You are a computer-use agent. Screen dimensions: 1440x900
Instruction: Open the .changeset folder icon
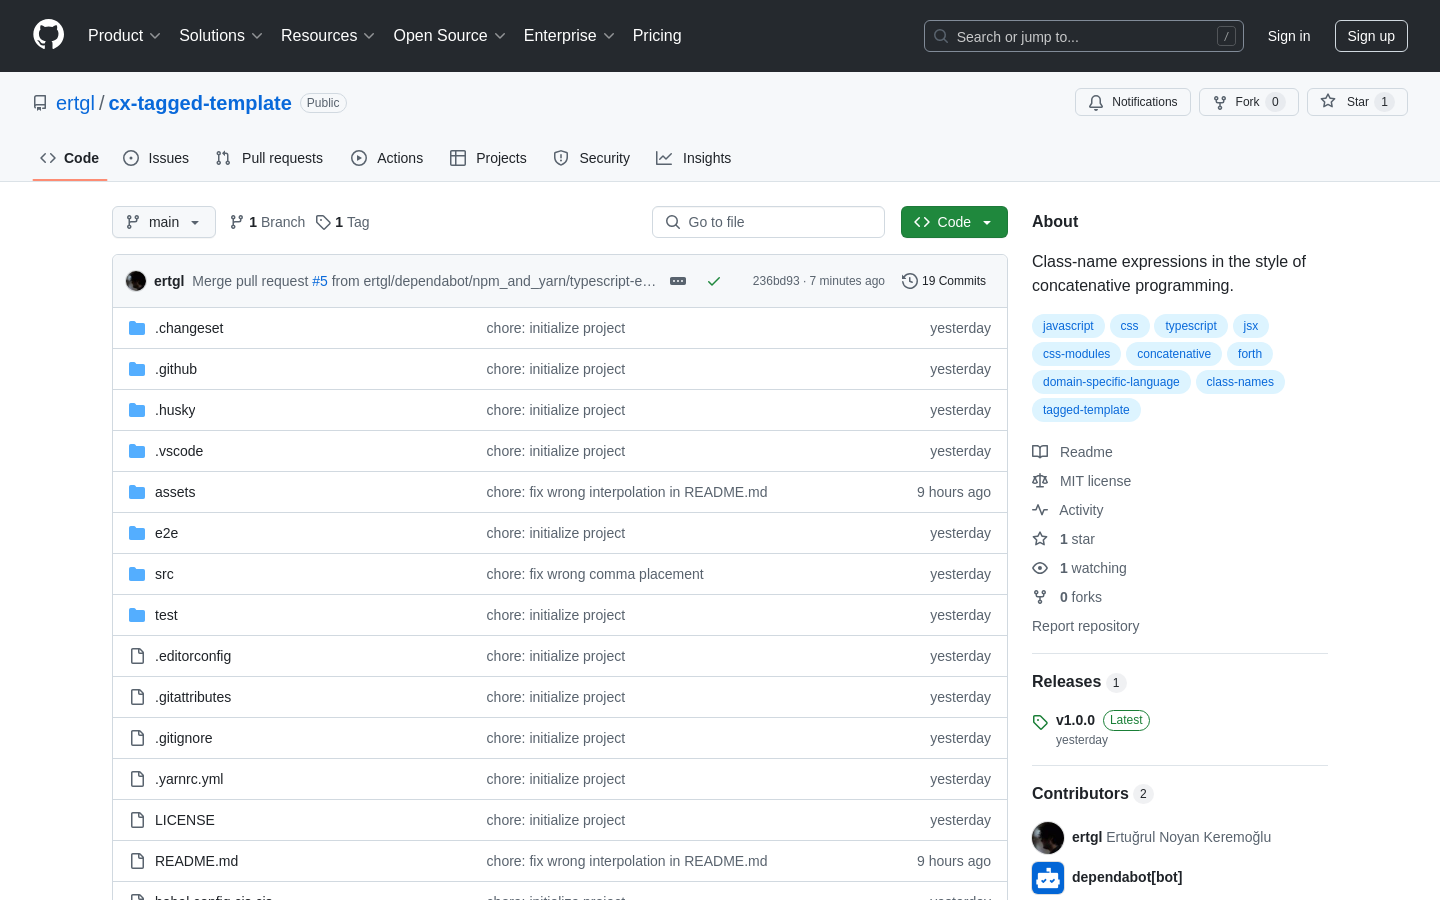pos(137,328)
